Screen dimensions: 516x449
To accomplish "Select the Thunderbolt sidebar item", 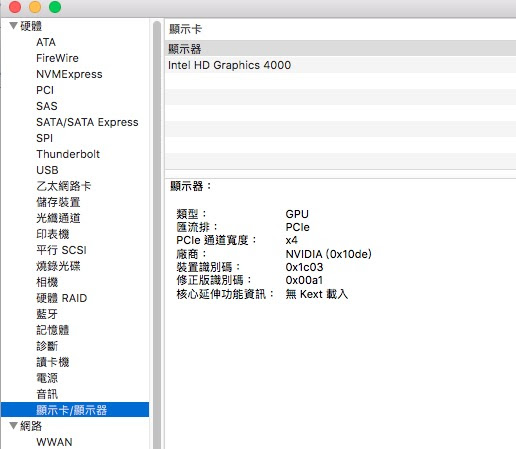I will [x=68, y=154].
